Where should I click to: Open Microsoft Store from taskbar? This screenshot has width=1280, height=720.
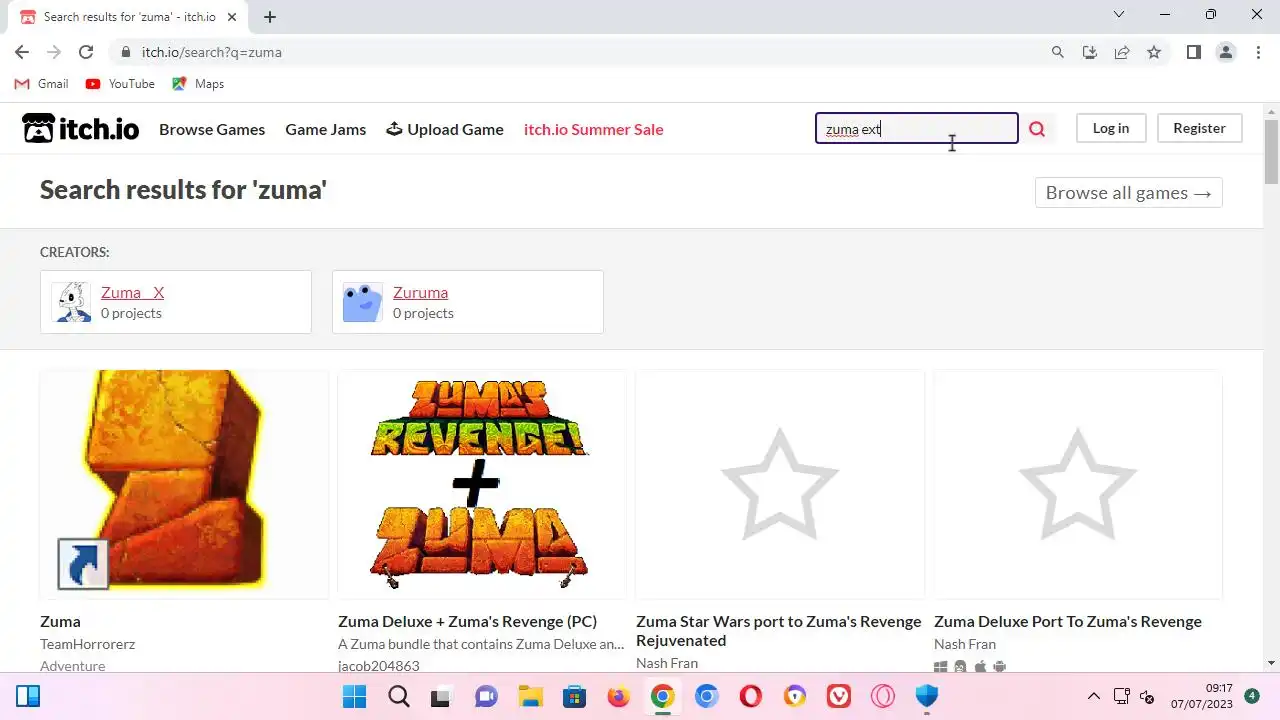tap(574, 696)
